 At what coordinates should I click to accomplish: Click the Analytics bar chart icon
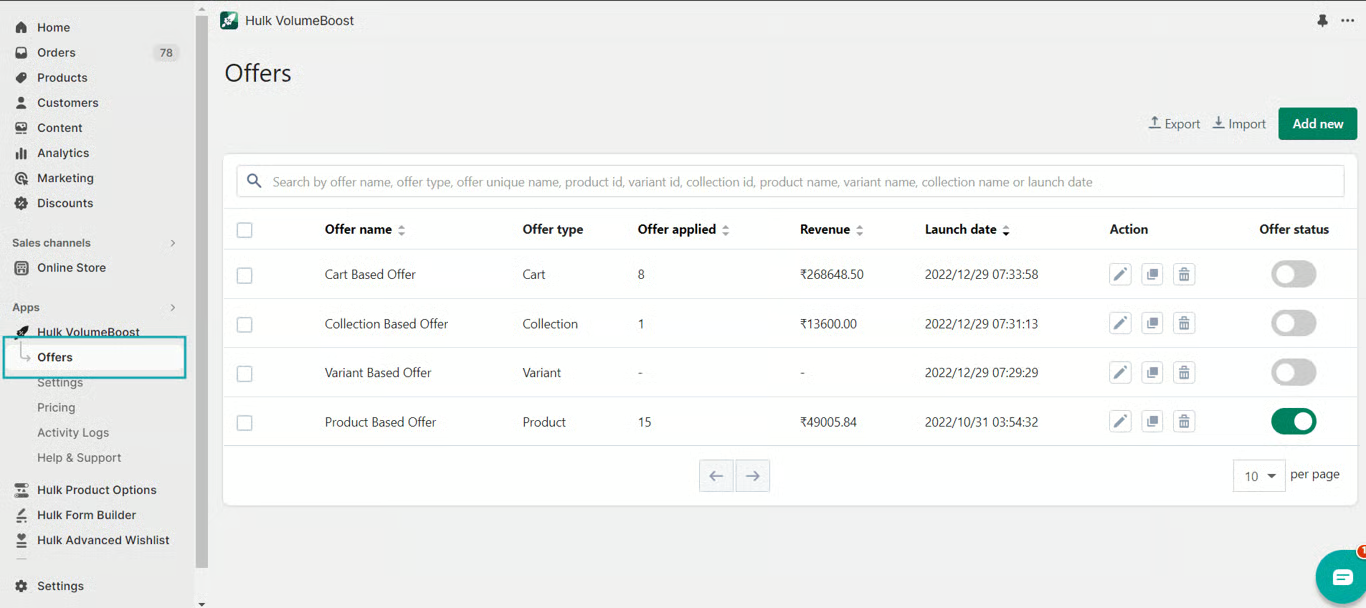click(x=21, y=153)
